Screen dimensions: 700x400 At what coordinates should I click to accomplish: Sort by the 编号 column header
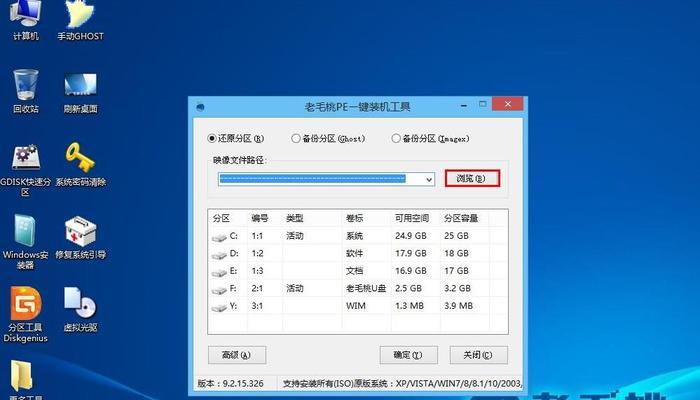pyautogui.click(x=260, y=218)
